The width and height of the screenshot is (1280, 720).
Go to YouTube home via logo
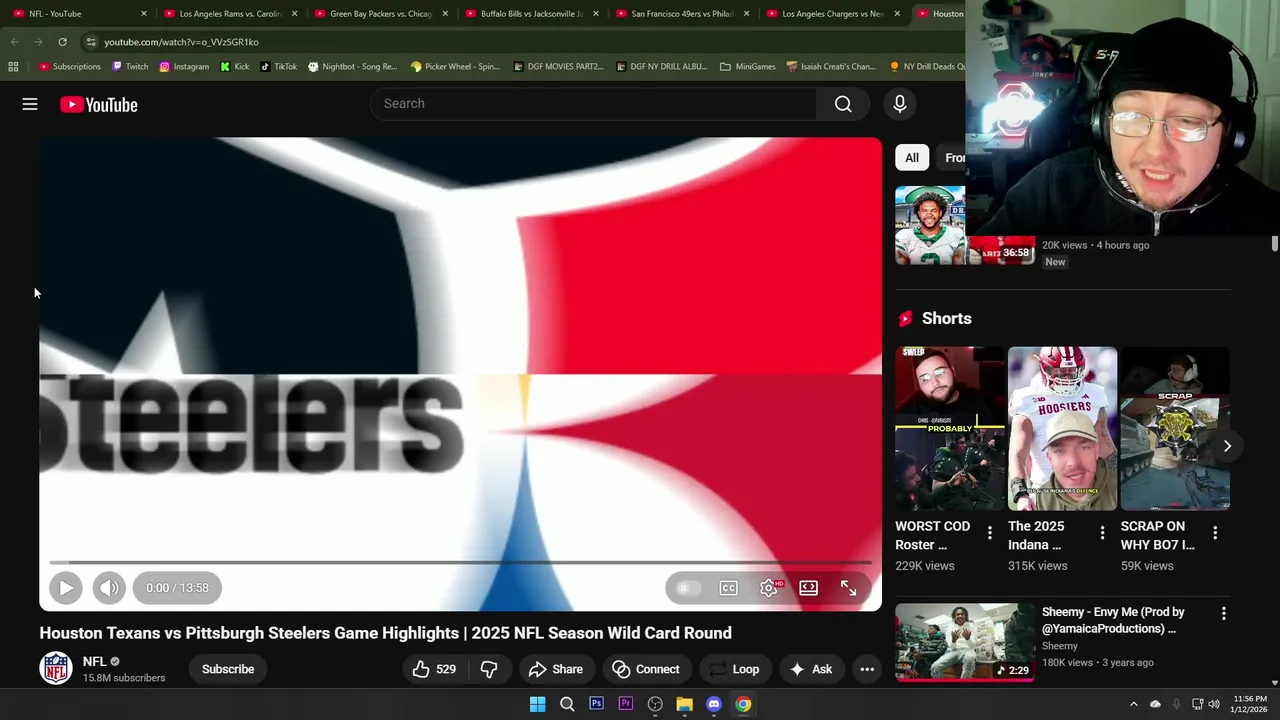[98, 104]
